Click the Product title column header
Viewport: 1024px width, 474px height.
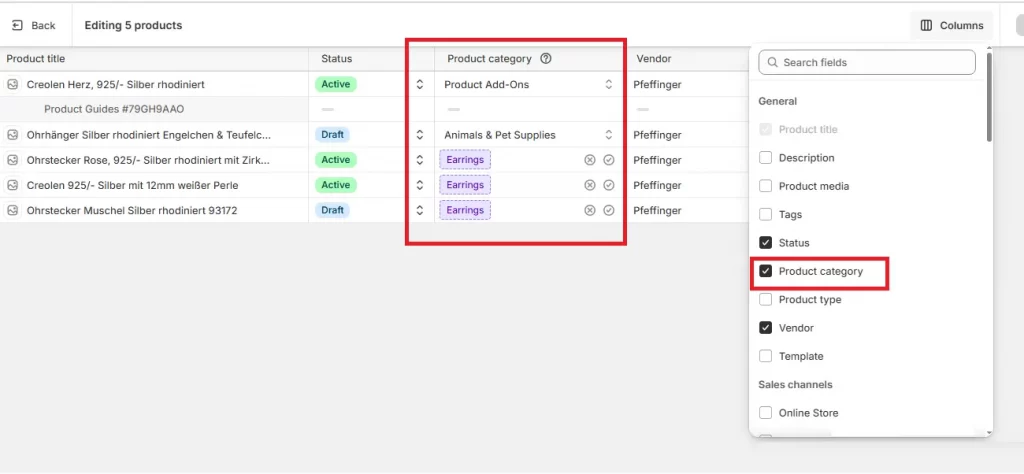36,59
